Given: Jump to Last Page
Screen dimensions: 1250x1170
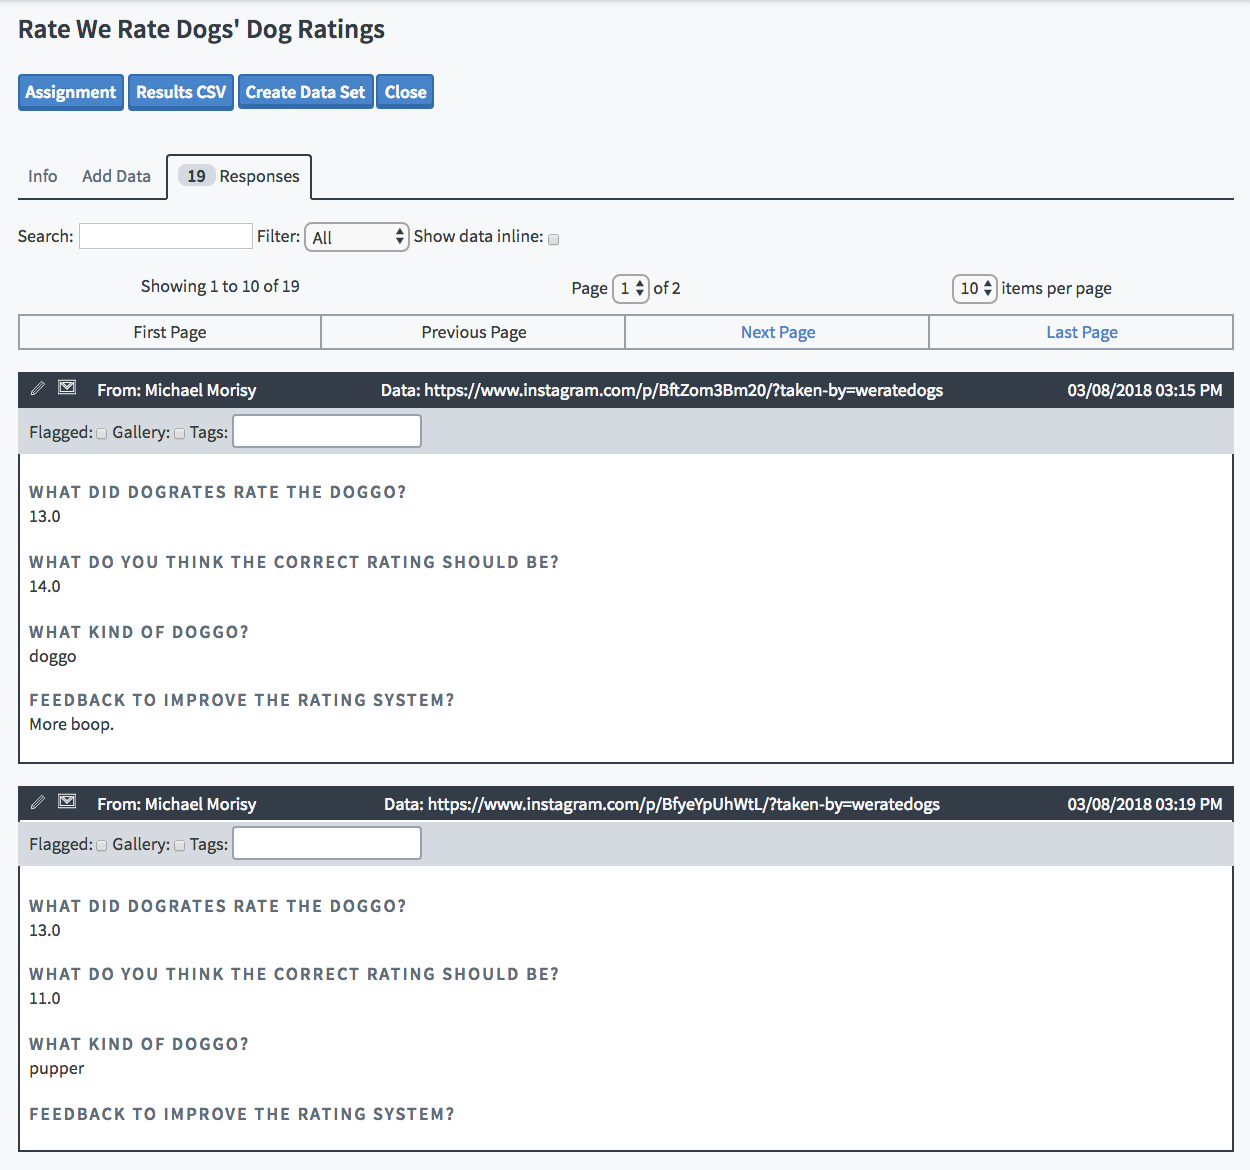Looking at the screenshot, I should [x=1082, y=332].
